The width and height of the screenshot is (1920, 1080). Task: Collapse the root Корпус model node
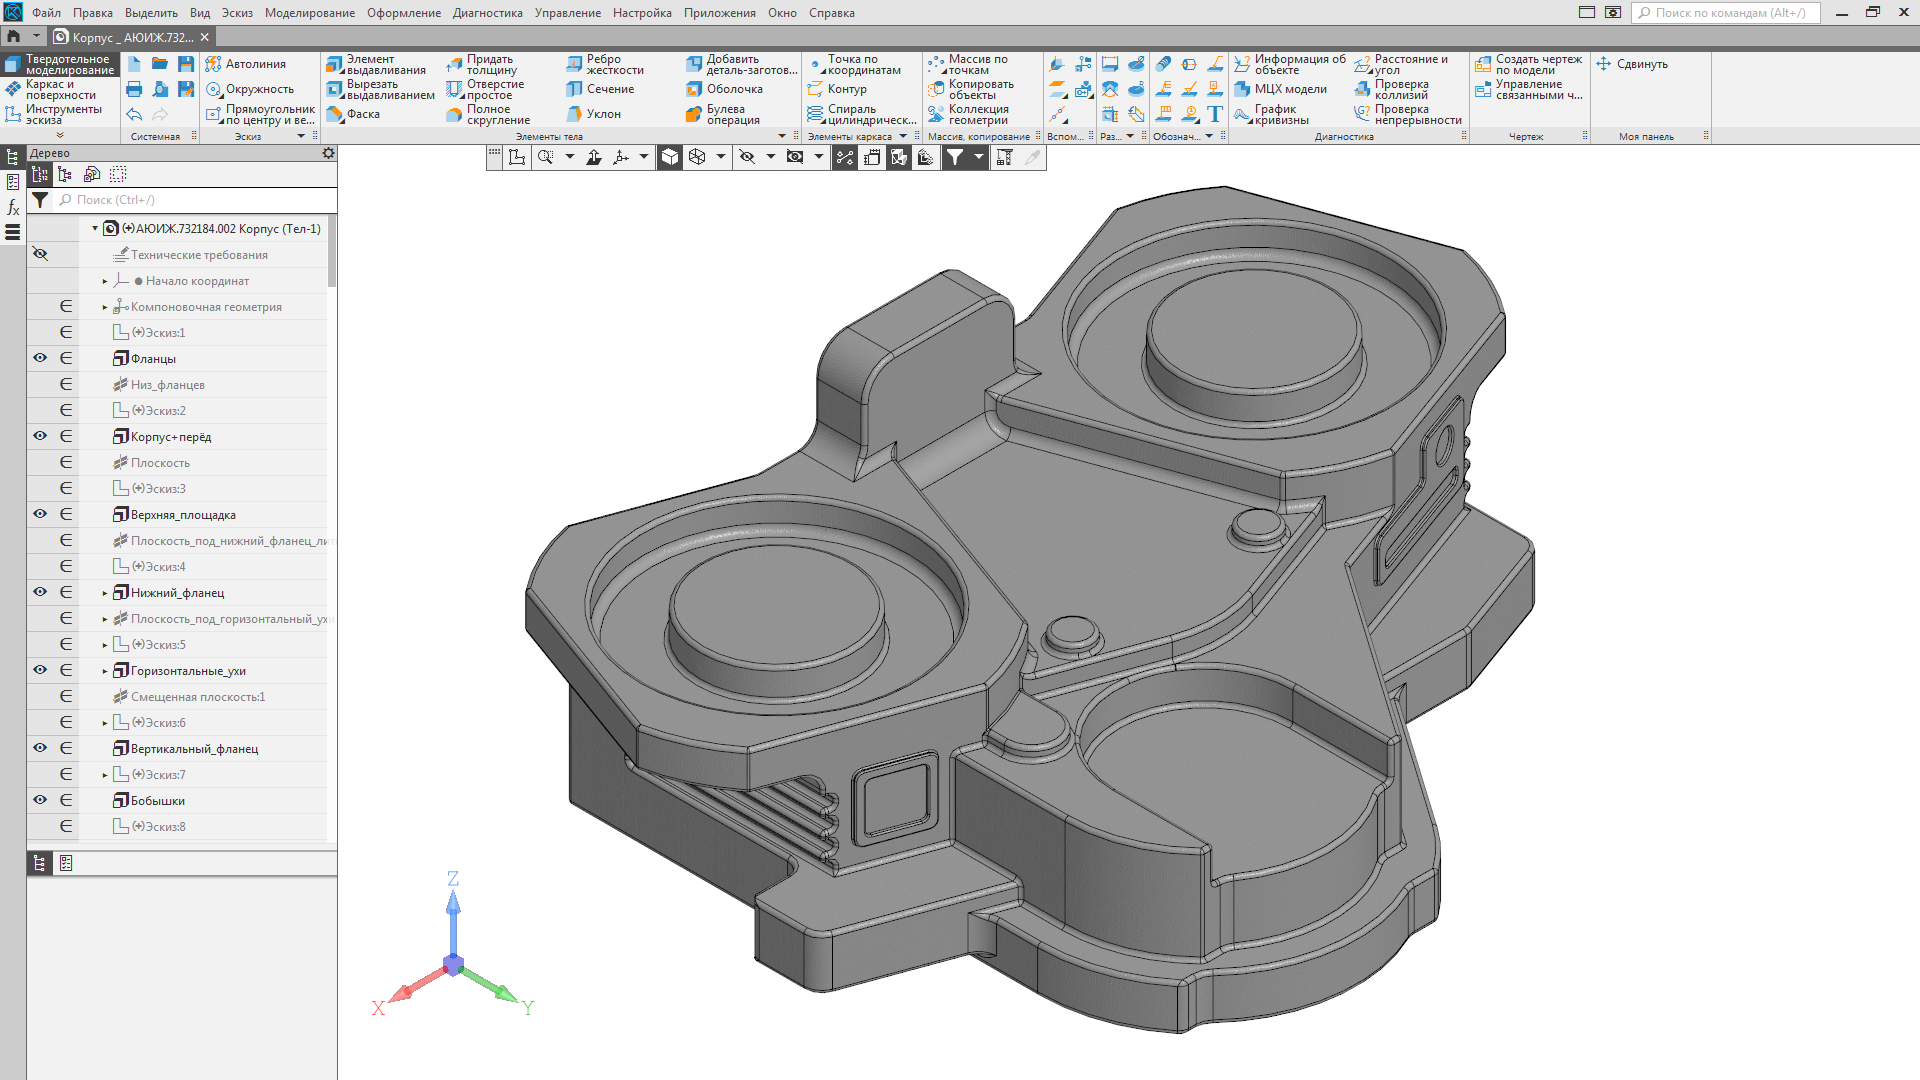95,229
